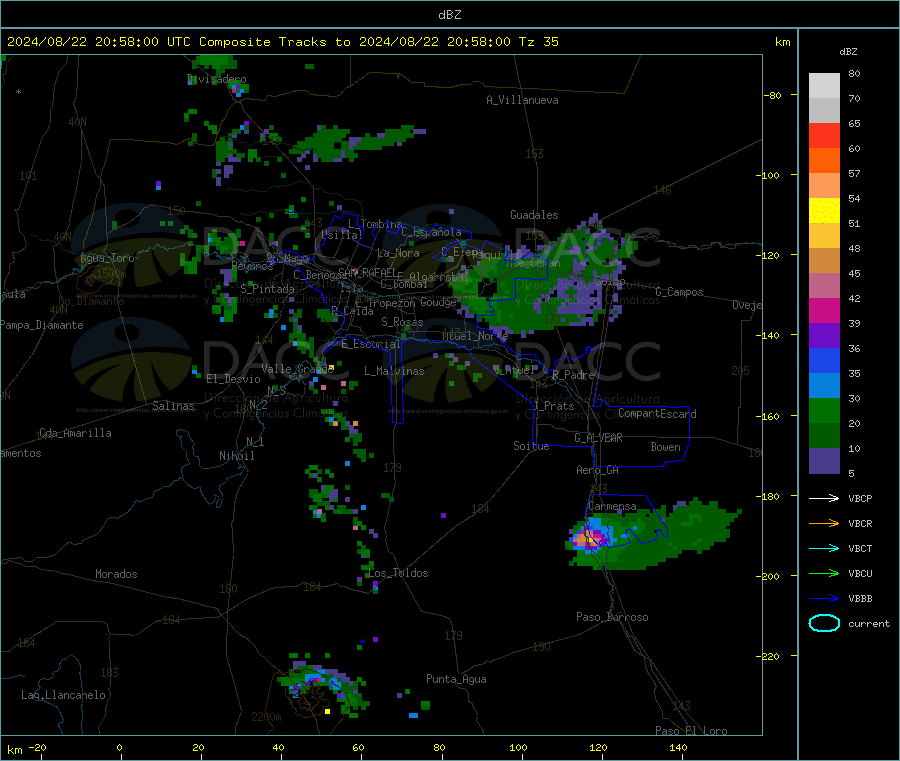Click the orange VBCR arrow in legend
This screenshot has height=761, width=900.
824,523
